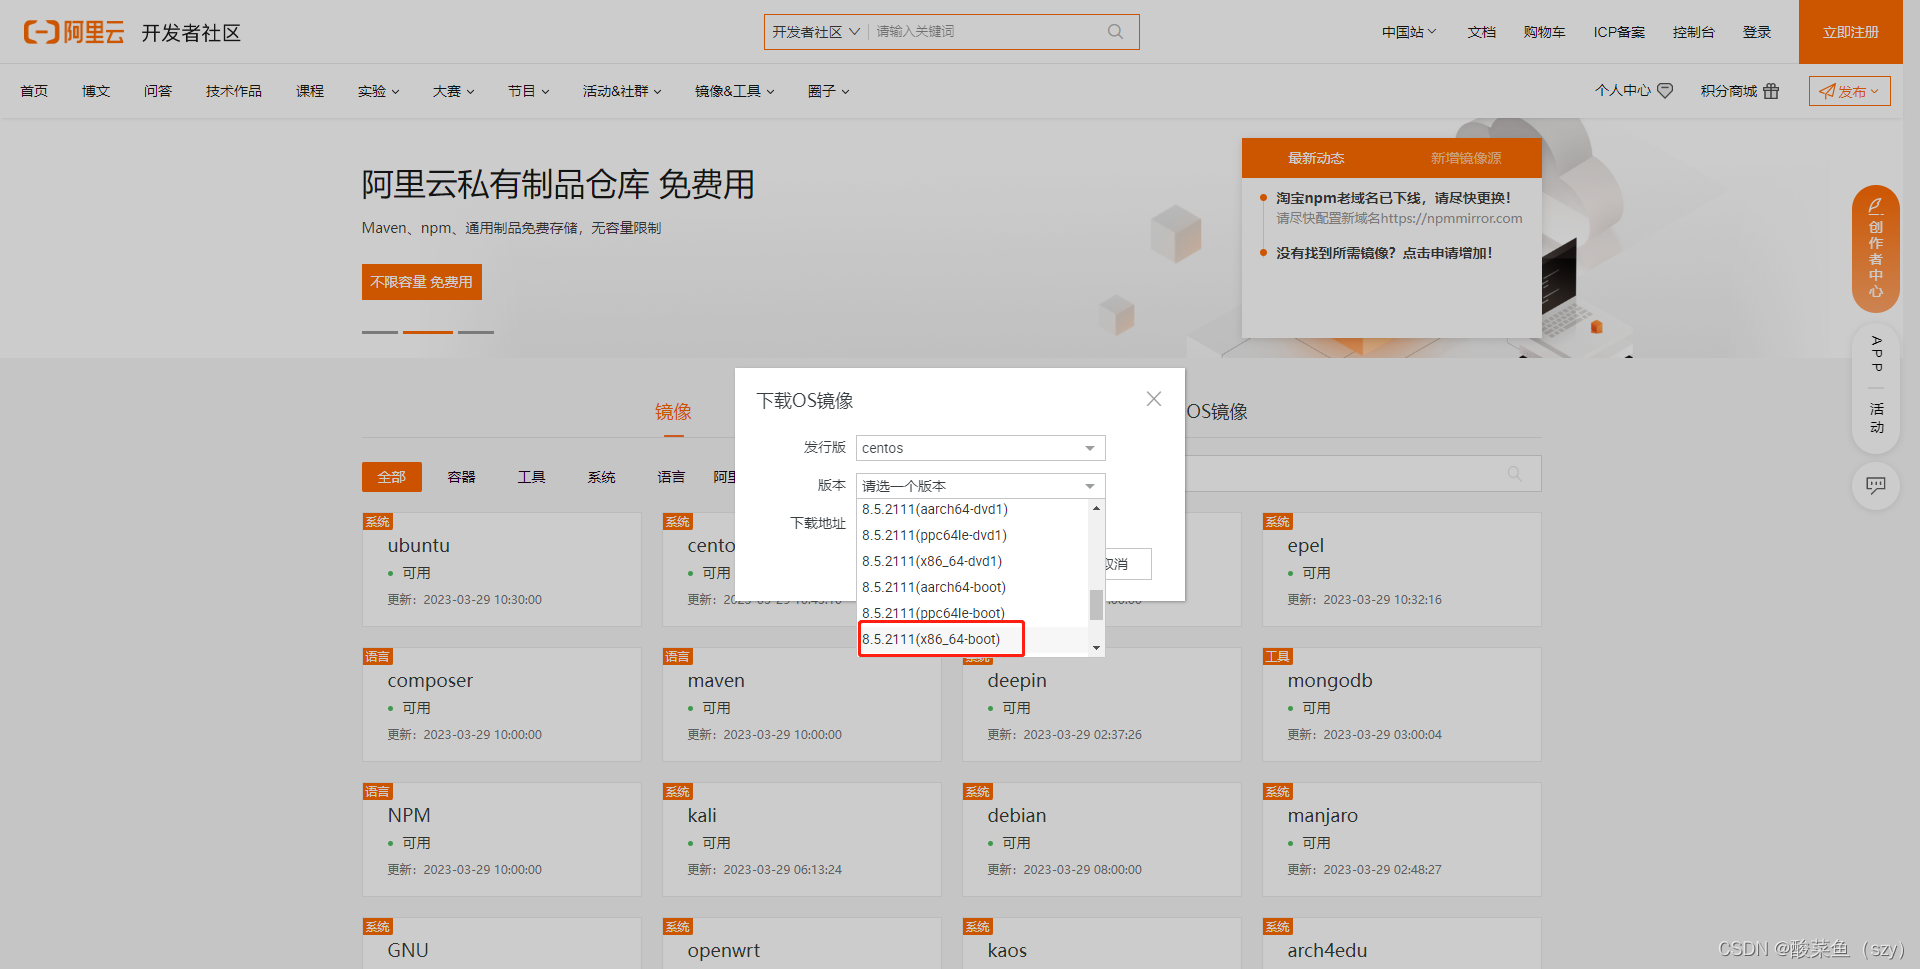Open the mongodb mirror card
Viewport: 1920px width, 969px height.
tap(1402, 705)
